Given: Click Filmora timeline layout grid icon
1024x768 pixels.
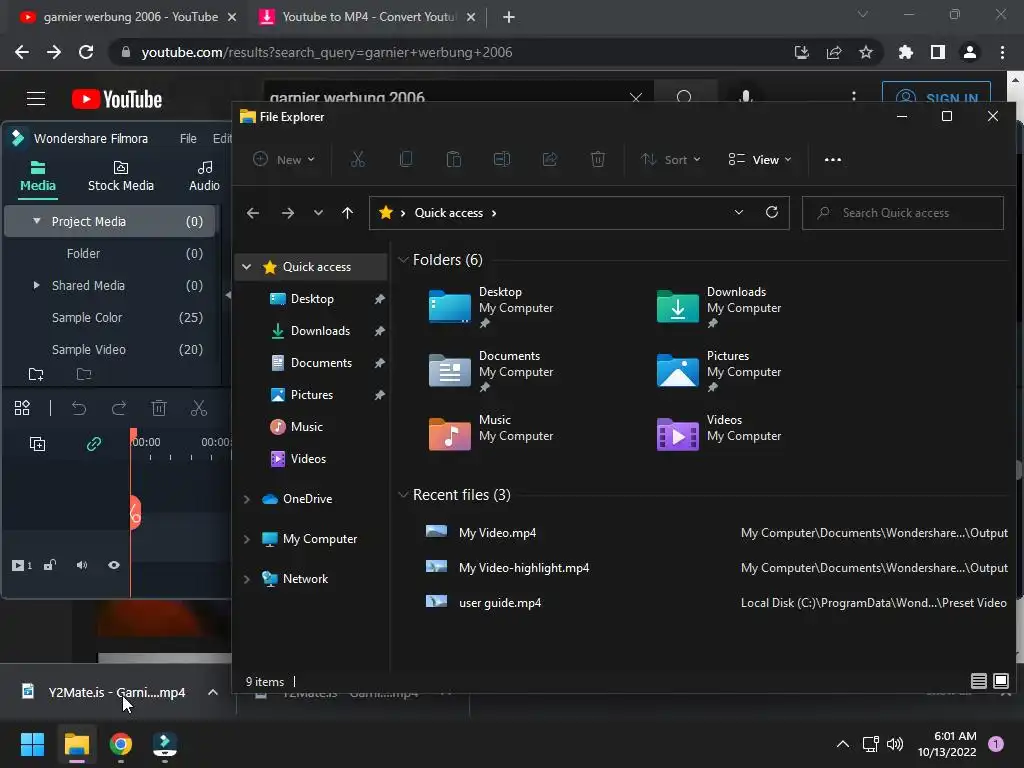Looking at the screenshot, I should coord(22,408).
